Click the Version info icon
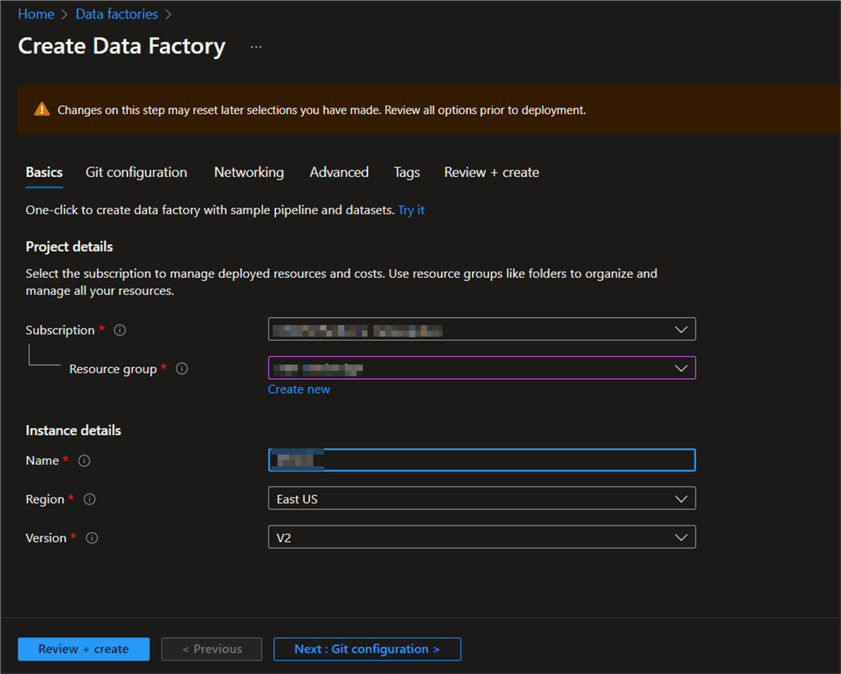Viewport: 841px width, 674px height. [92, 538]
